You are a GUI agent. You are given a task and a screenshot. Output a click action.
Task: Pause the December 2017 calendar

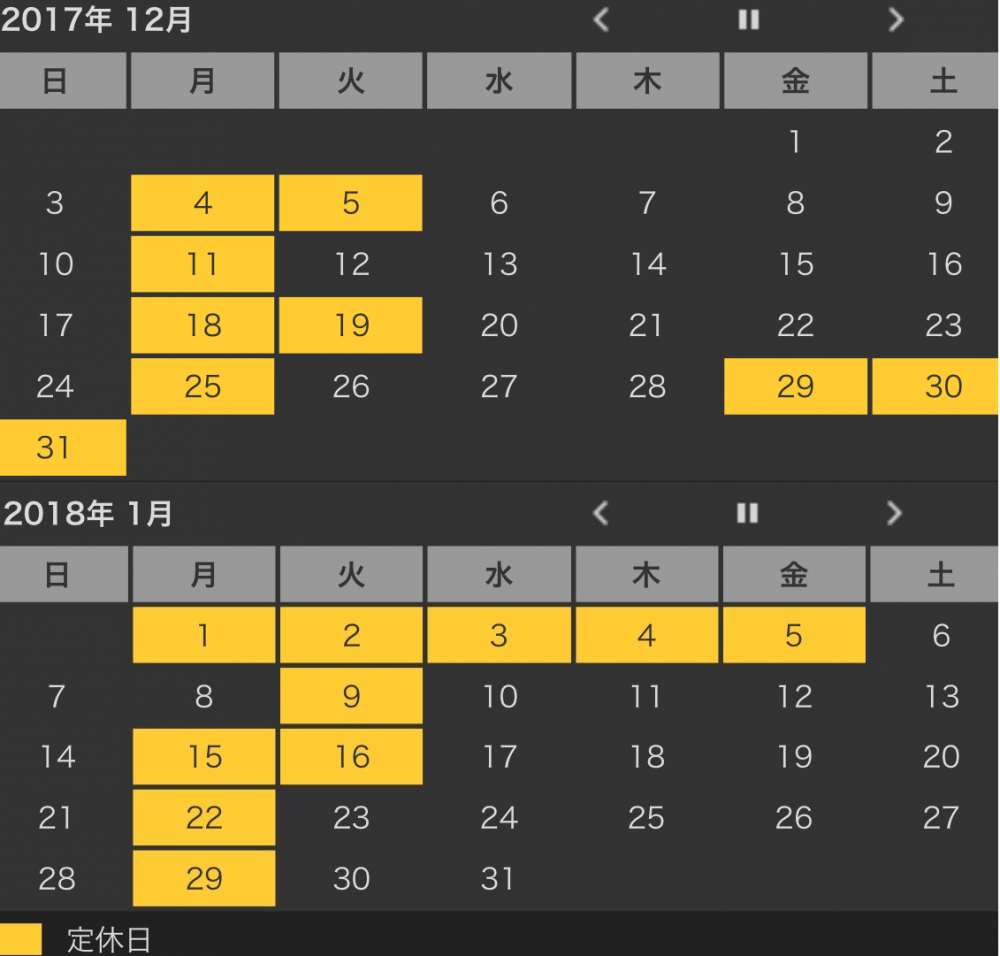point(749,20)
